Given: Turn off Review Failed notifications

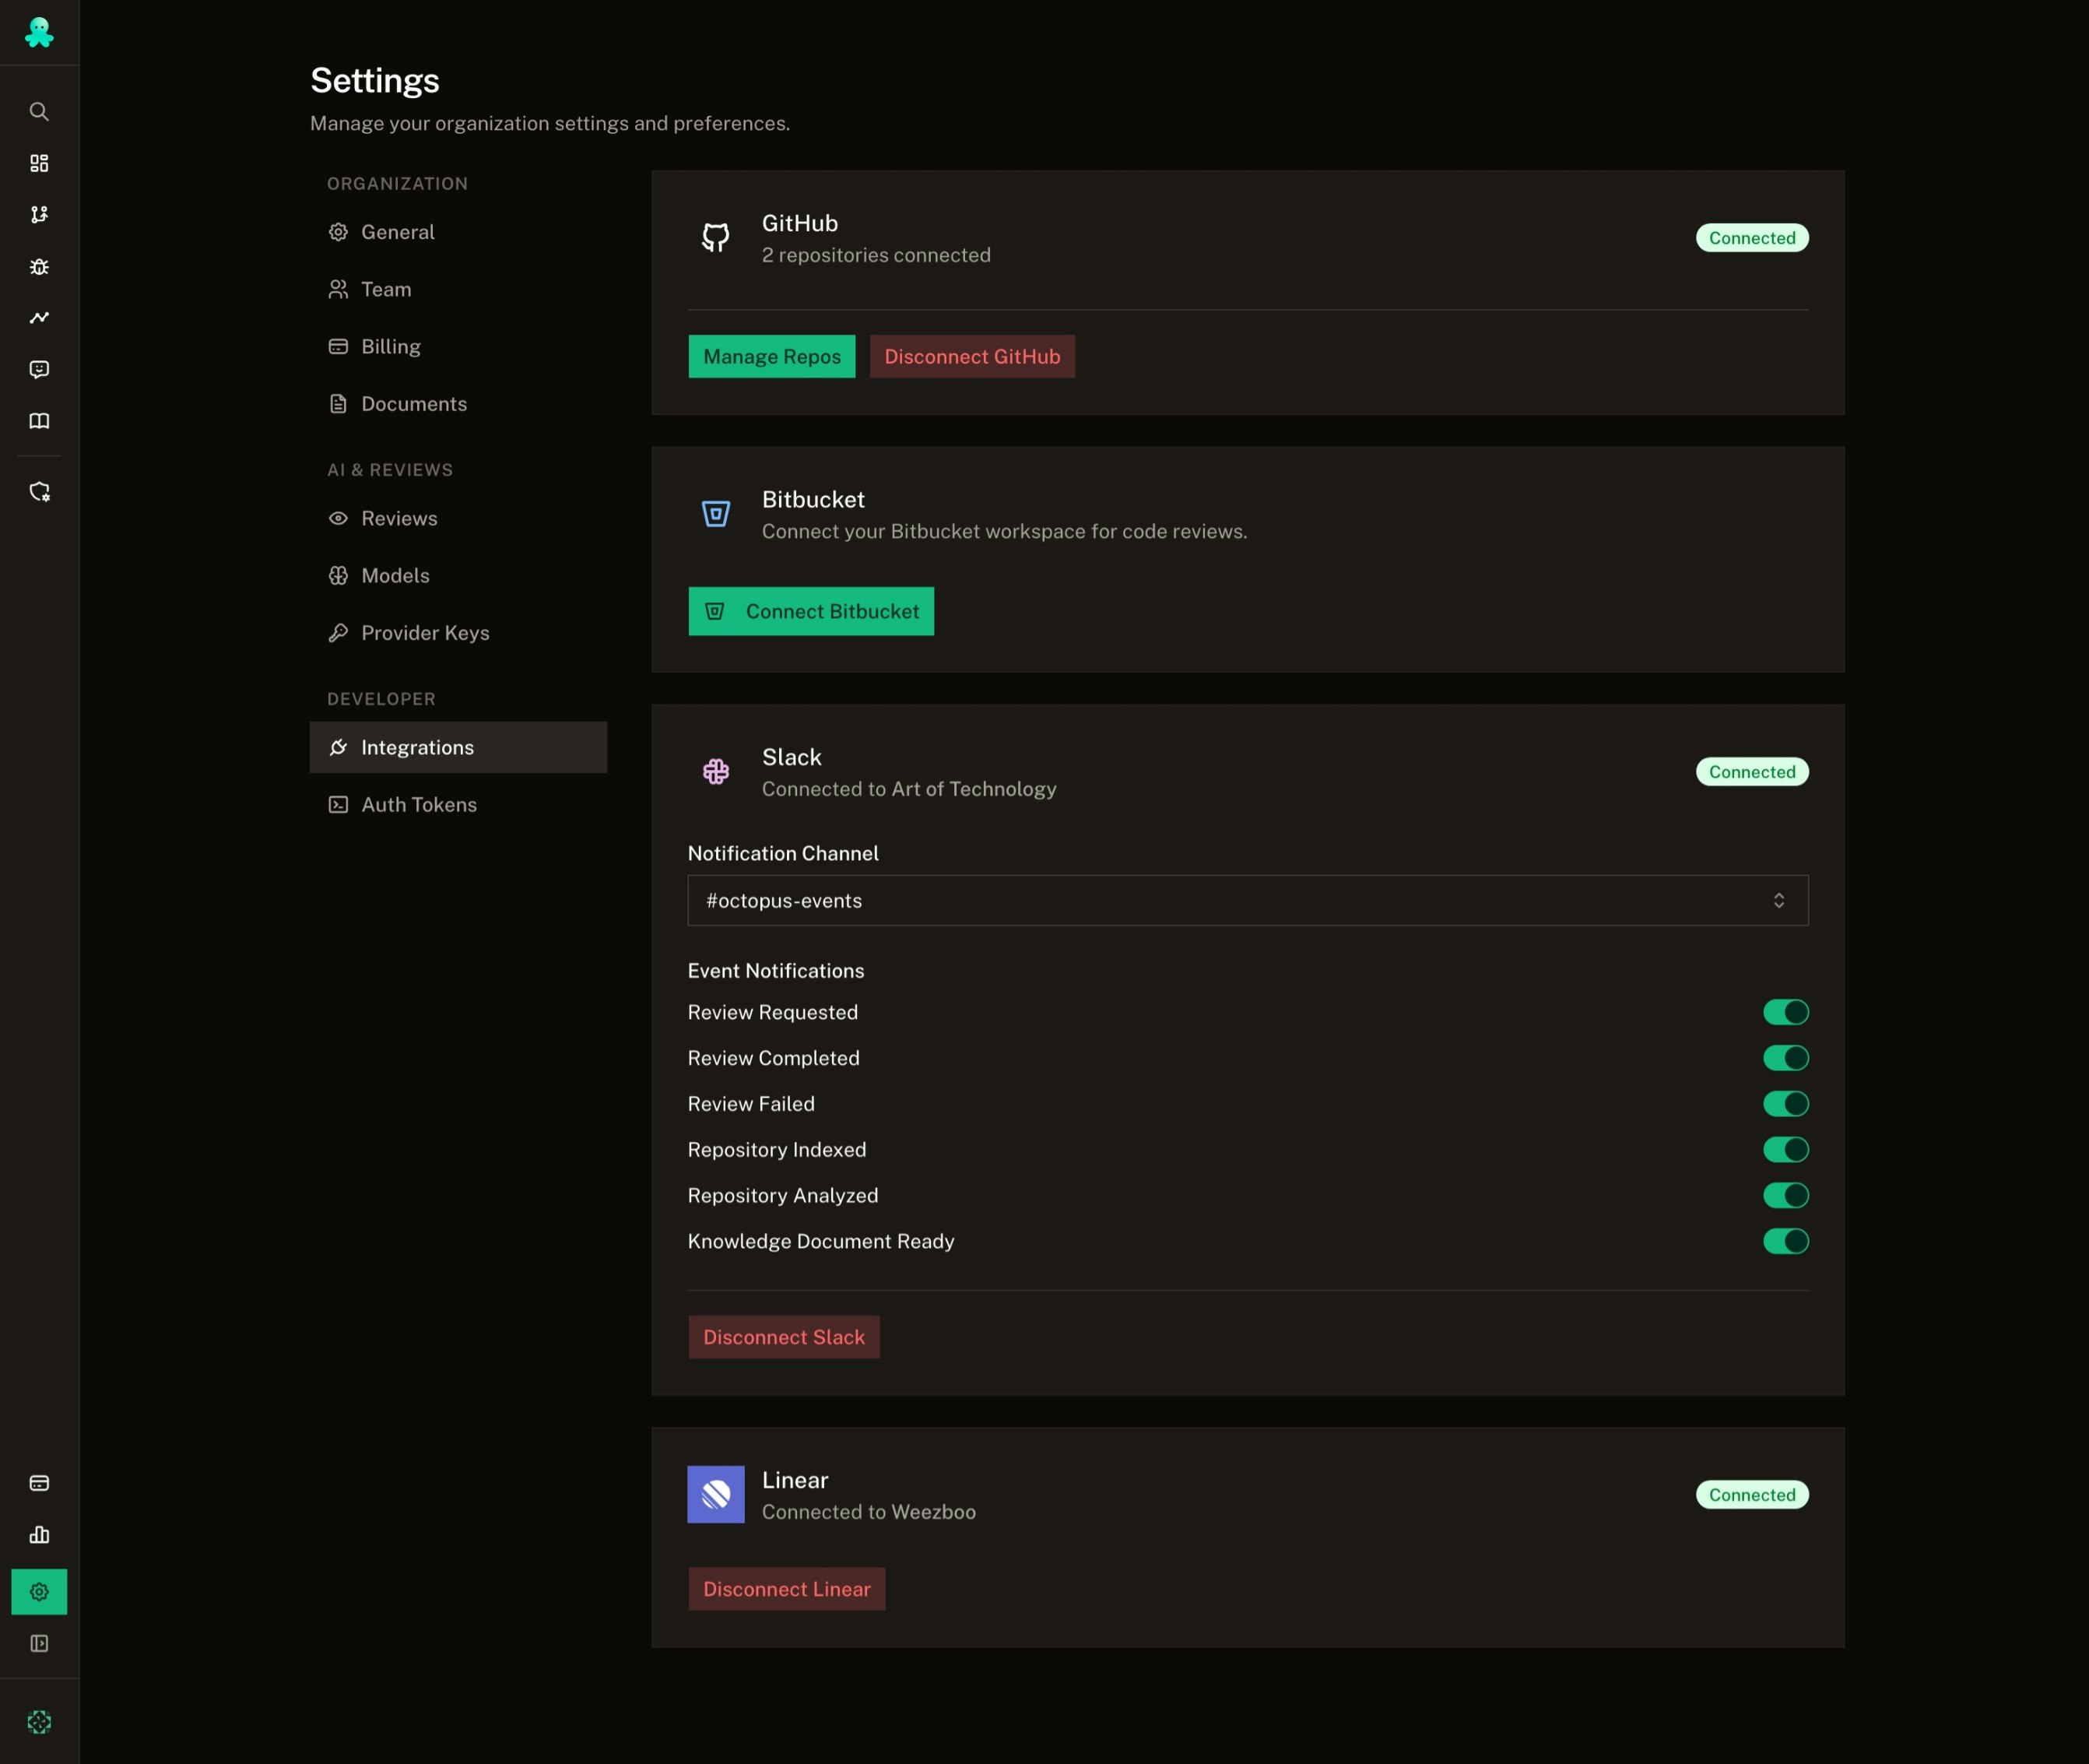Looking at the screenshot, I should tap(1785, 1104).
